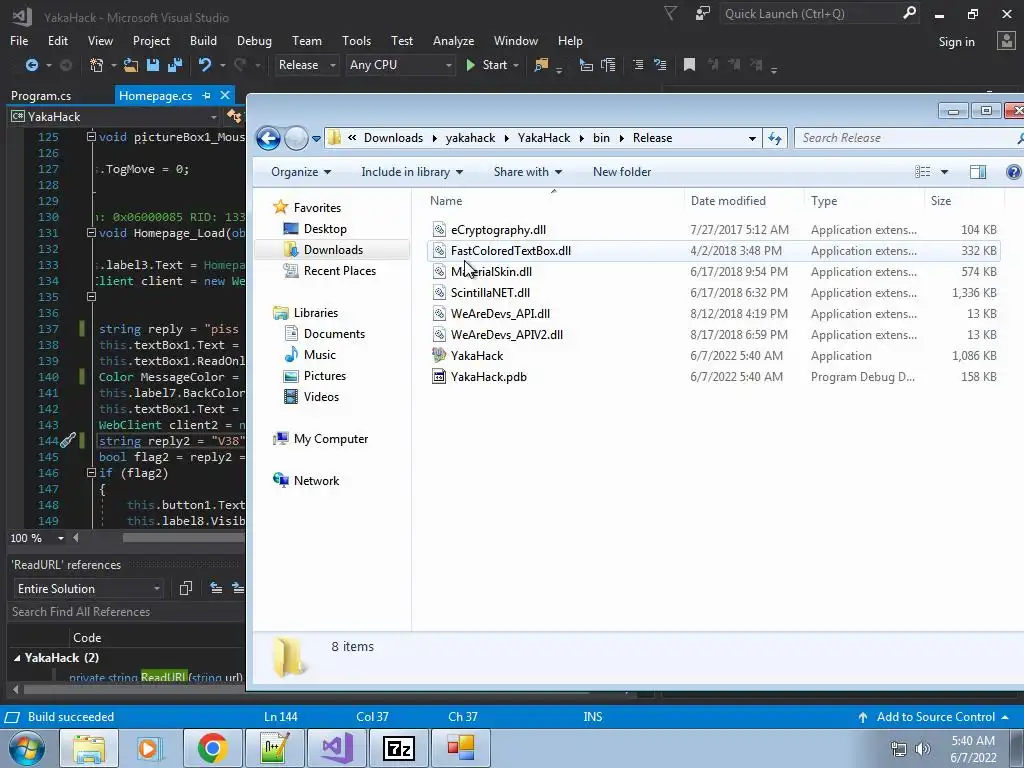Viewport: 1024px width, 768px height.
Task: Collapse Homepage_Load method at line 131
Action: (x=91, y=233)
